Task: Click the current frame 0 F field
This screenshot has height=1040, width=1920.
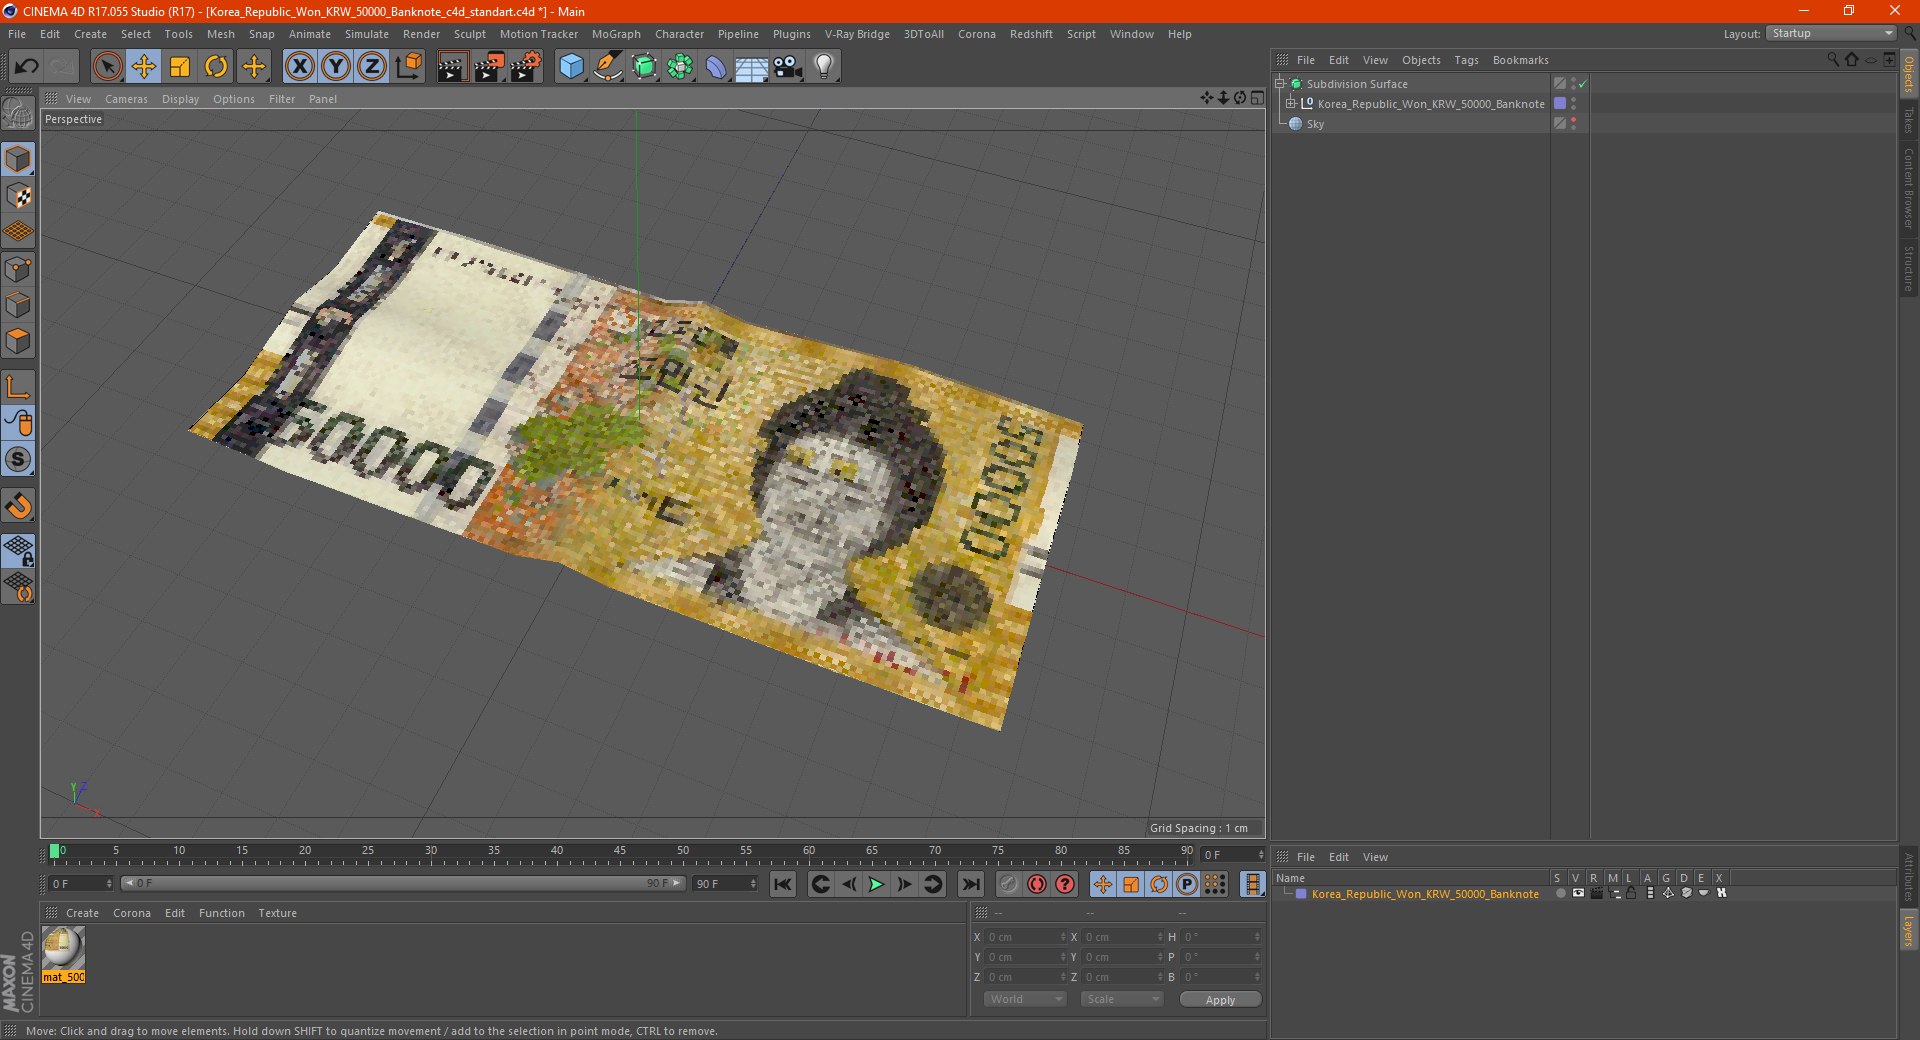Action: pyautogui.click(x=80, y=884)
